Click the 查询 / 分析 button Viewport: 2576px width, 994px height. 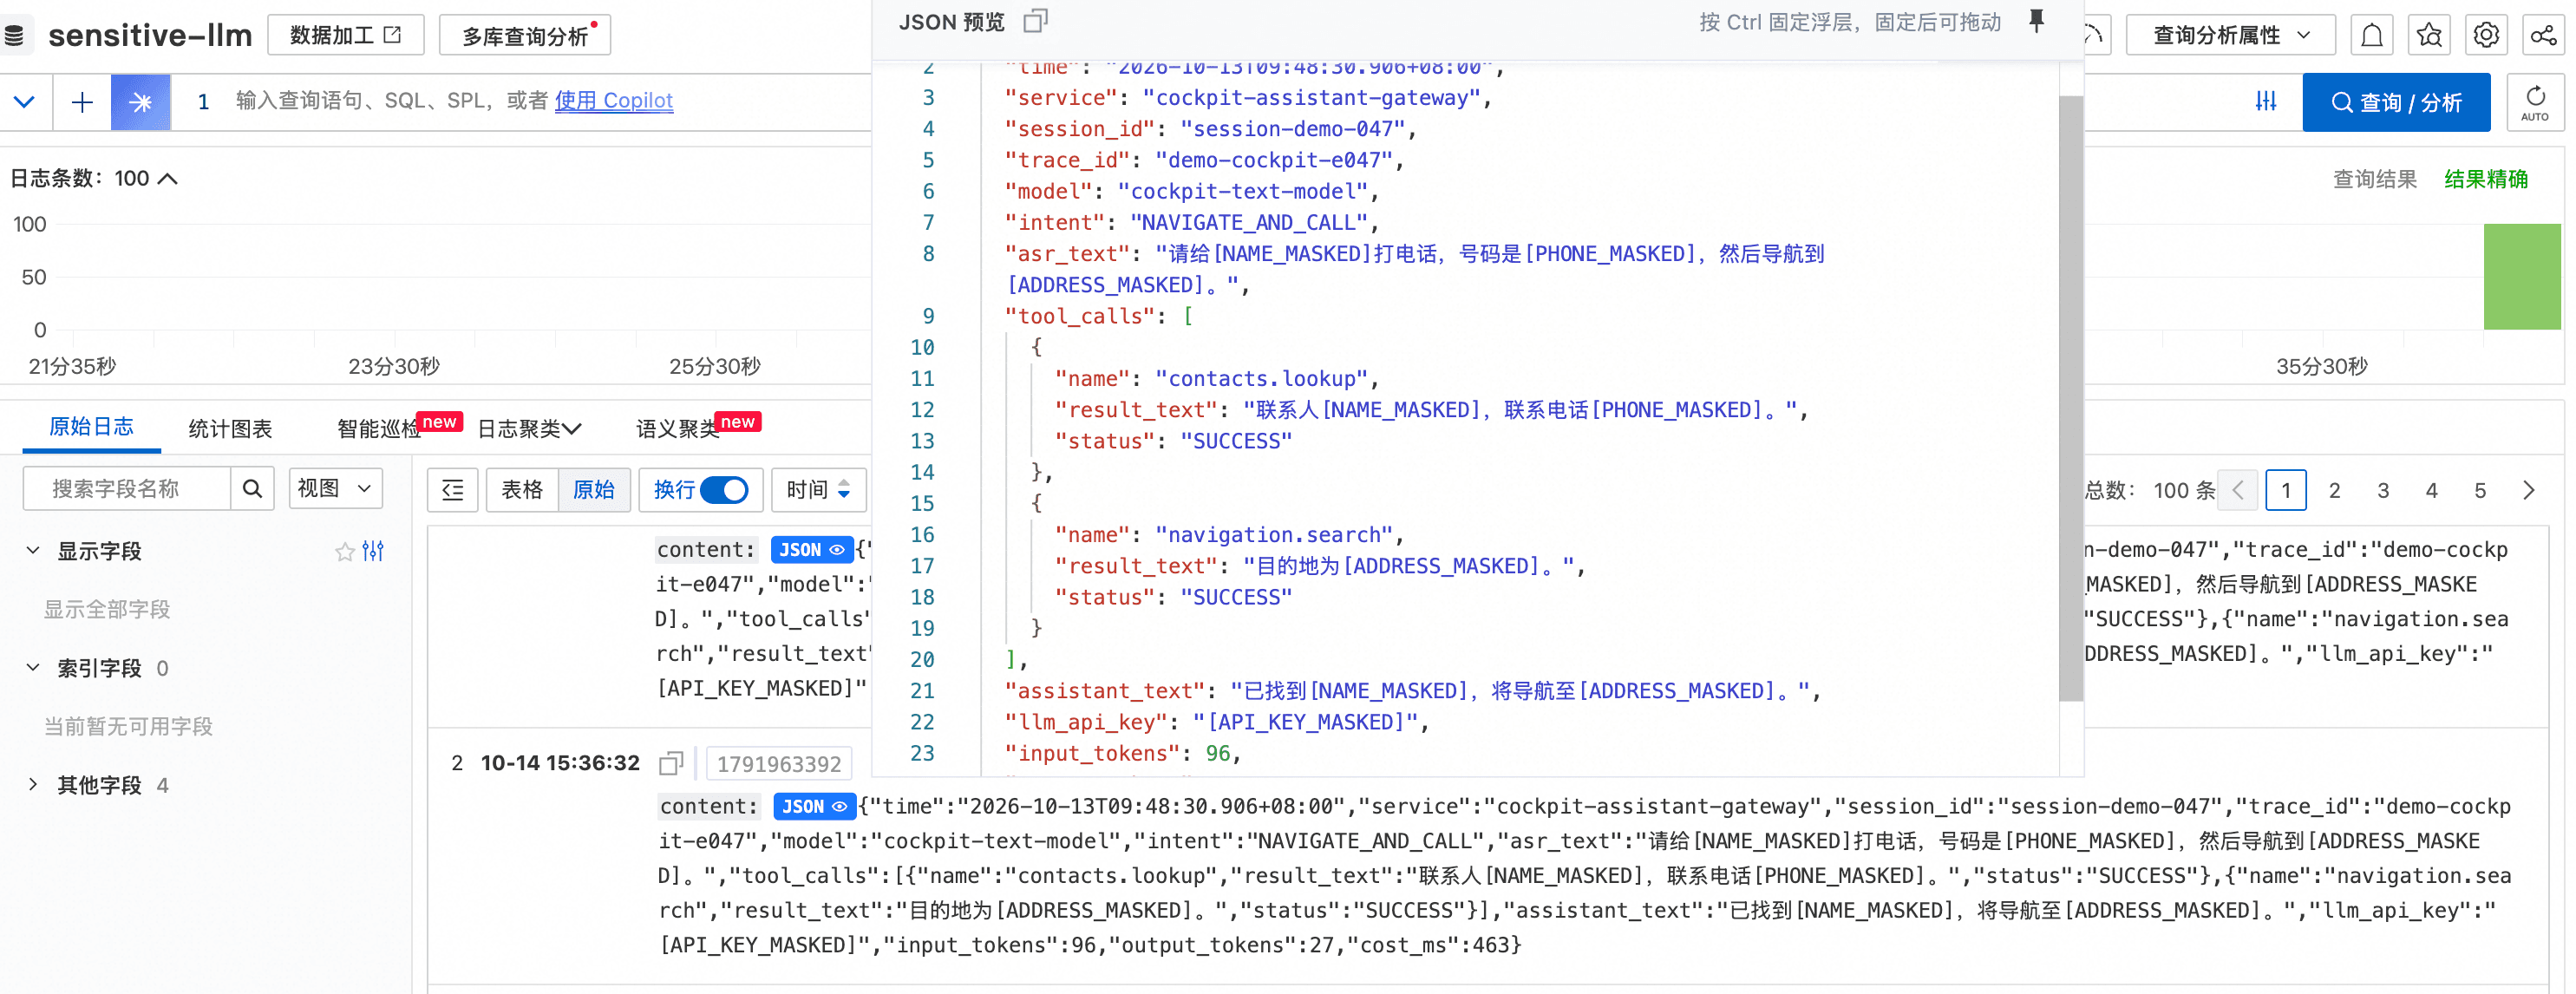pos(2396,102)
